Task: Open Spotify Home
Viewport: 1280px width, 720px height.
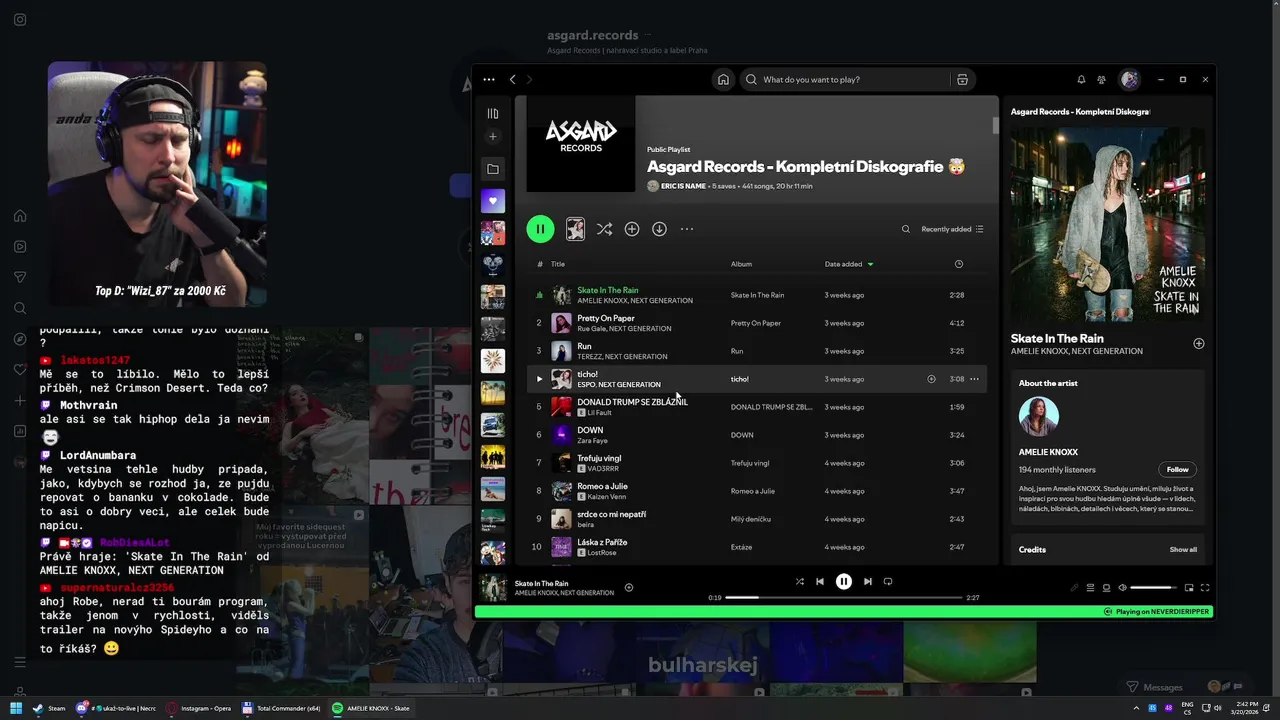Action: coord(723,79)
